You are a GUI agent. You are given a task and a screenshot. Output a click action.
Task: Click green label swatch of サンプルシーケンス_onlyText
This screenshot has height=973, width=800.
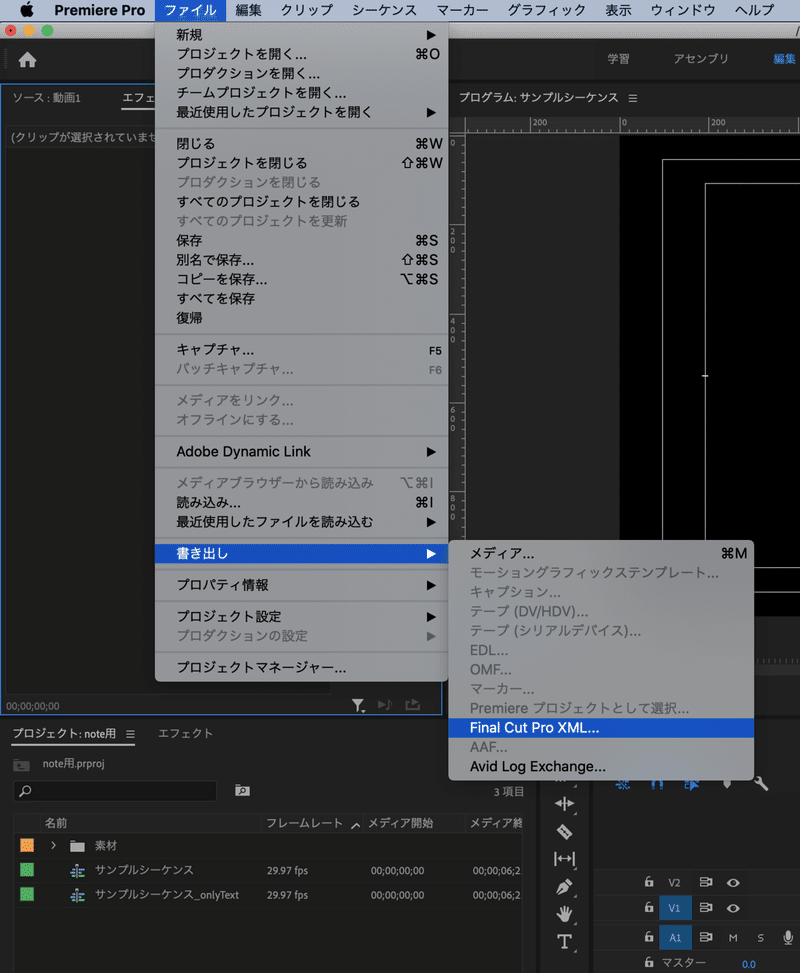click(27, 895)
